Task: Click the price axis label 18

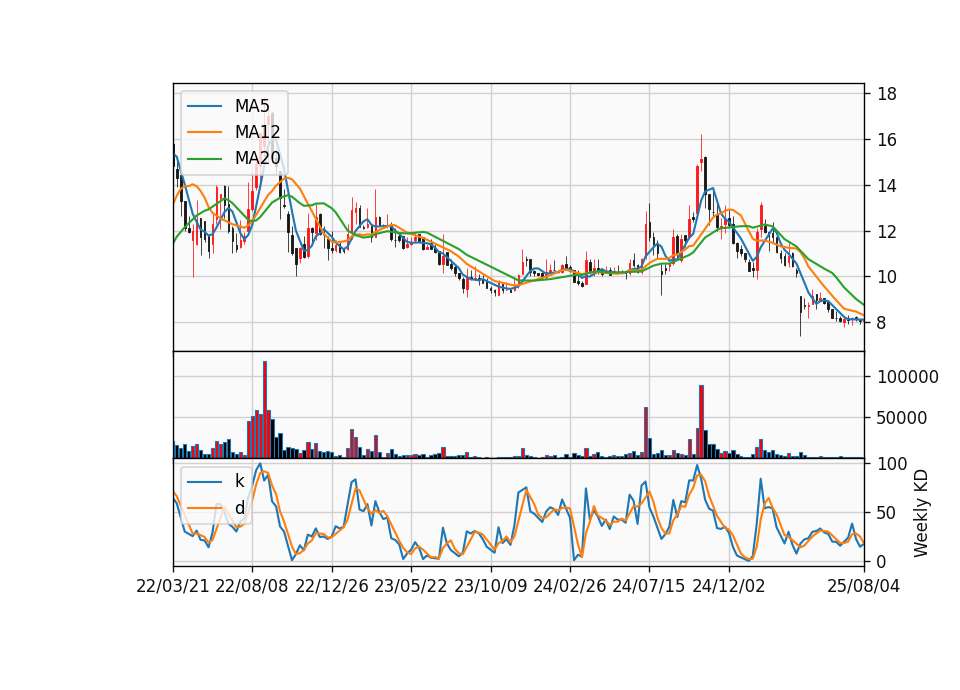Action: click(x=887, y=94)
